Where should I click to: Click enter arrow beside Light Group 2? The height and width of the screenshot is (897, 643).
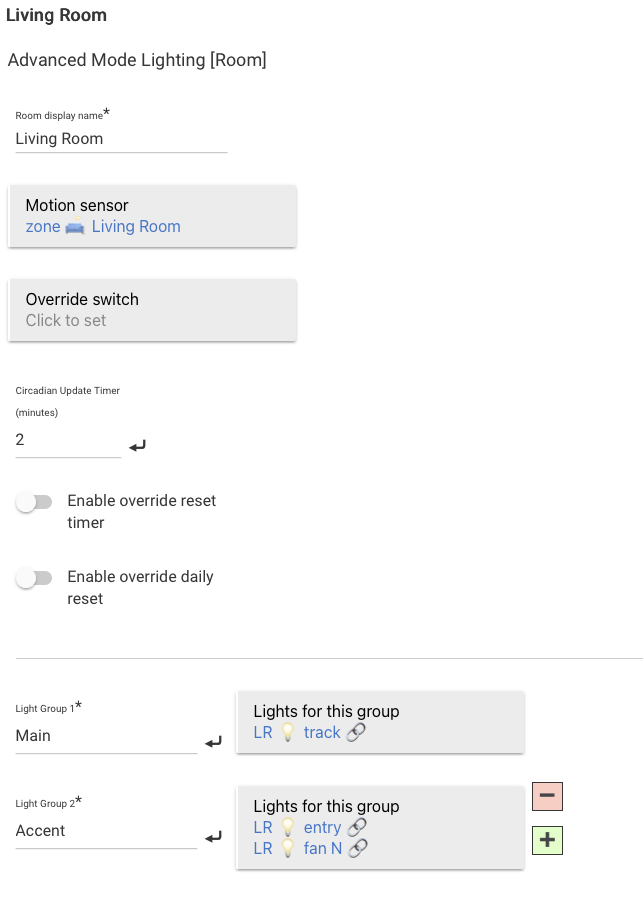pos(213,837)
